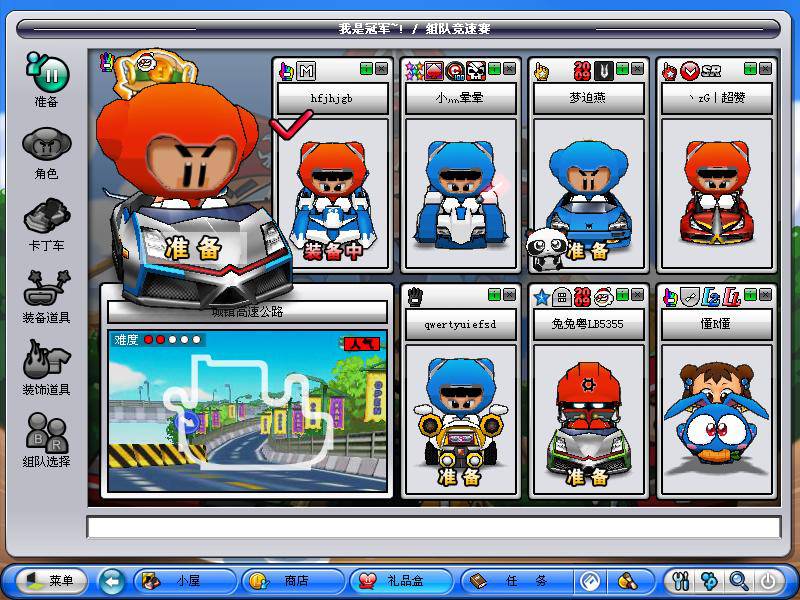
Task: Click player name 小灬晕晕
Action: 461,98
